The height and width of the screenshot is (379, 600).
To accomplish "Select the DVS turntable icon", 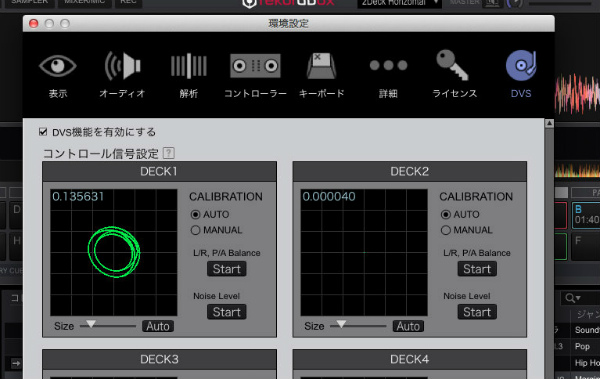I will (x=521, y=66).
